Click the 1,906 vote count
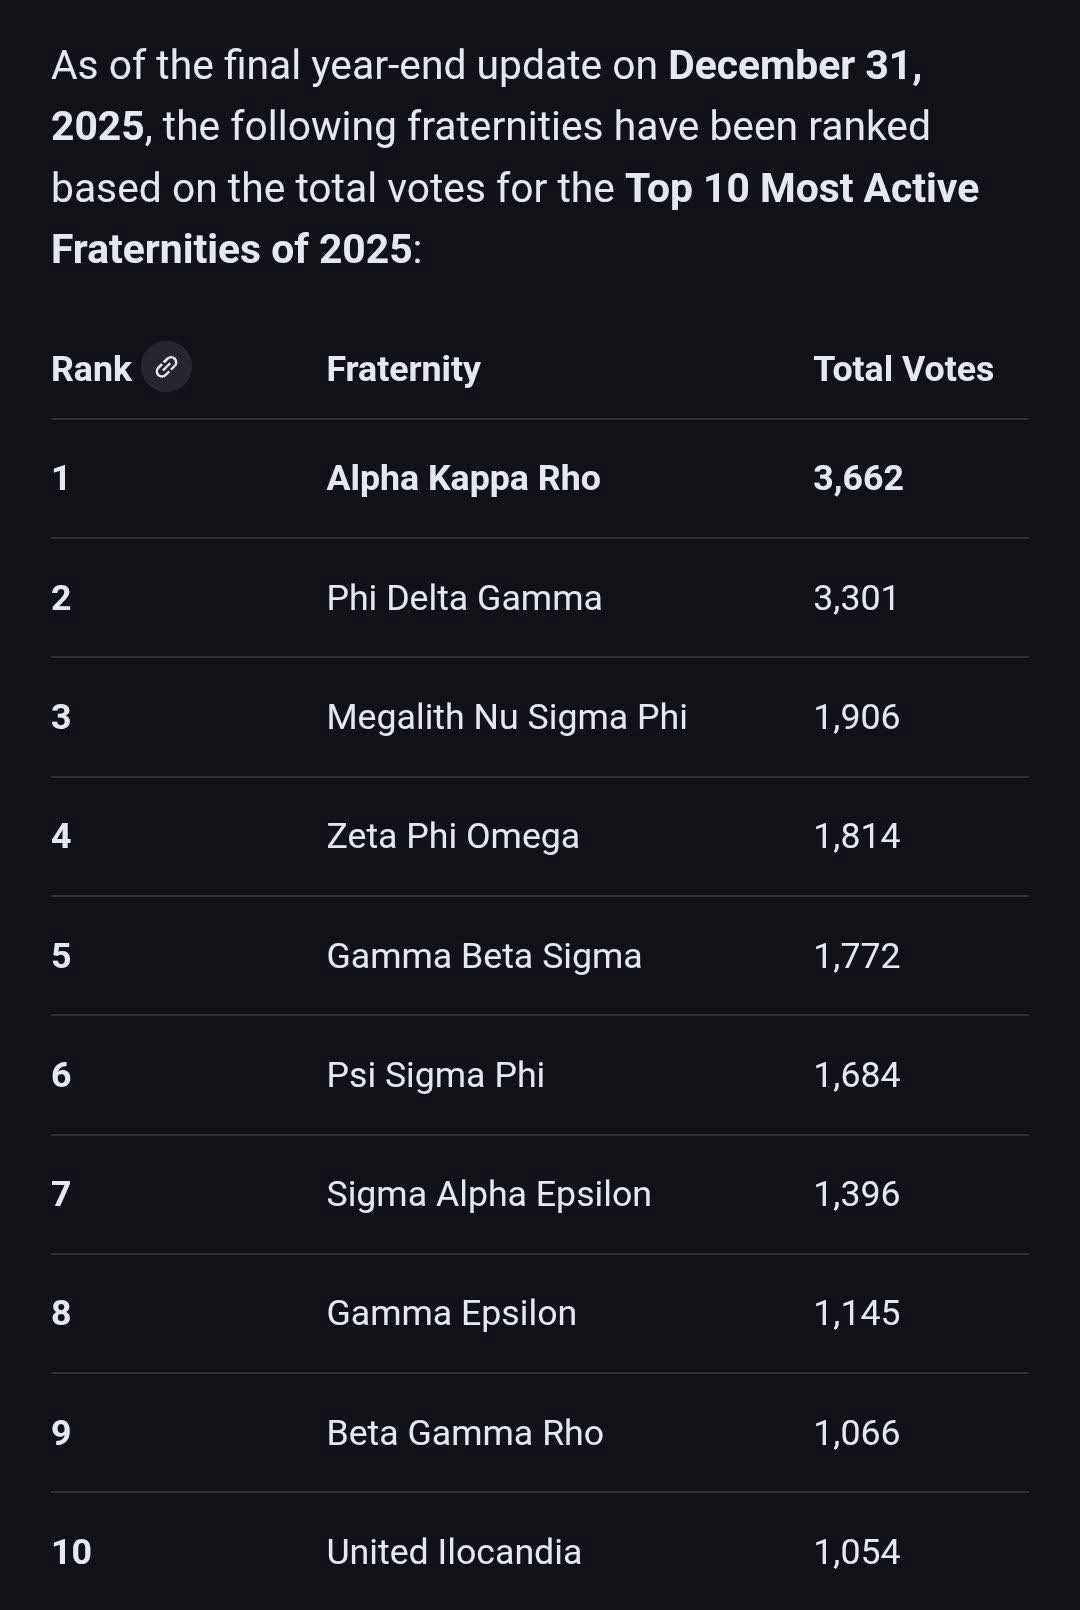The width and height of the screenshot is (1080, 1610). 857,717
